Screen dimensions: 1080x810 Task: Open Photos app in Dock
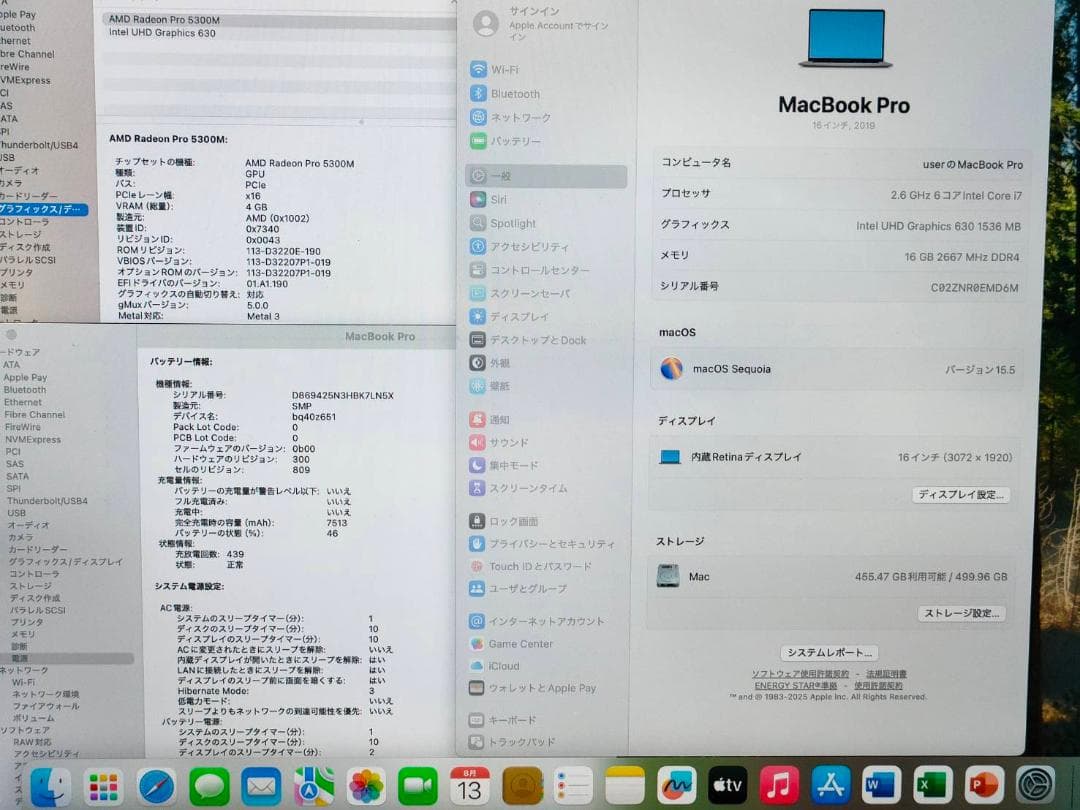point(366,786)
